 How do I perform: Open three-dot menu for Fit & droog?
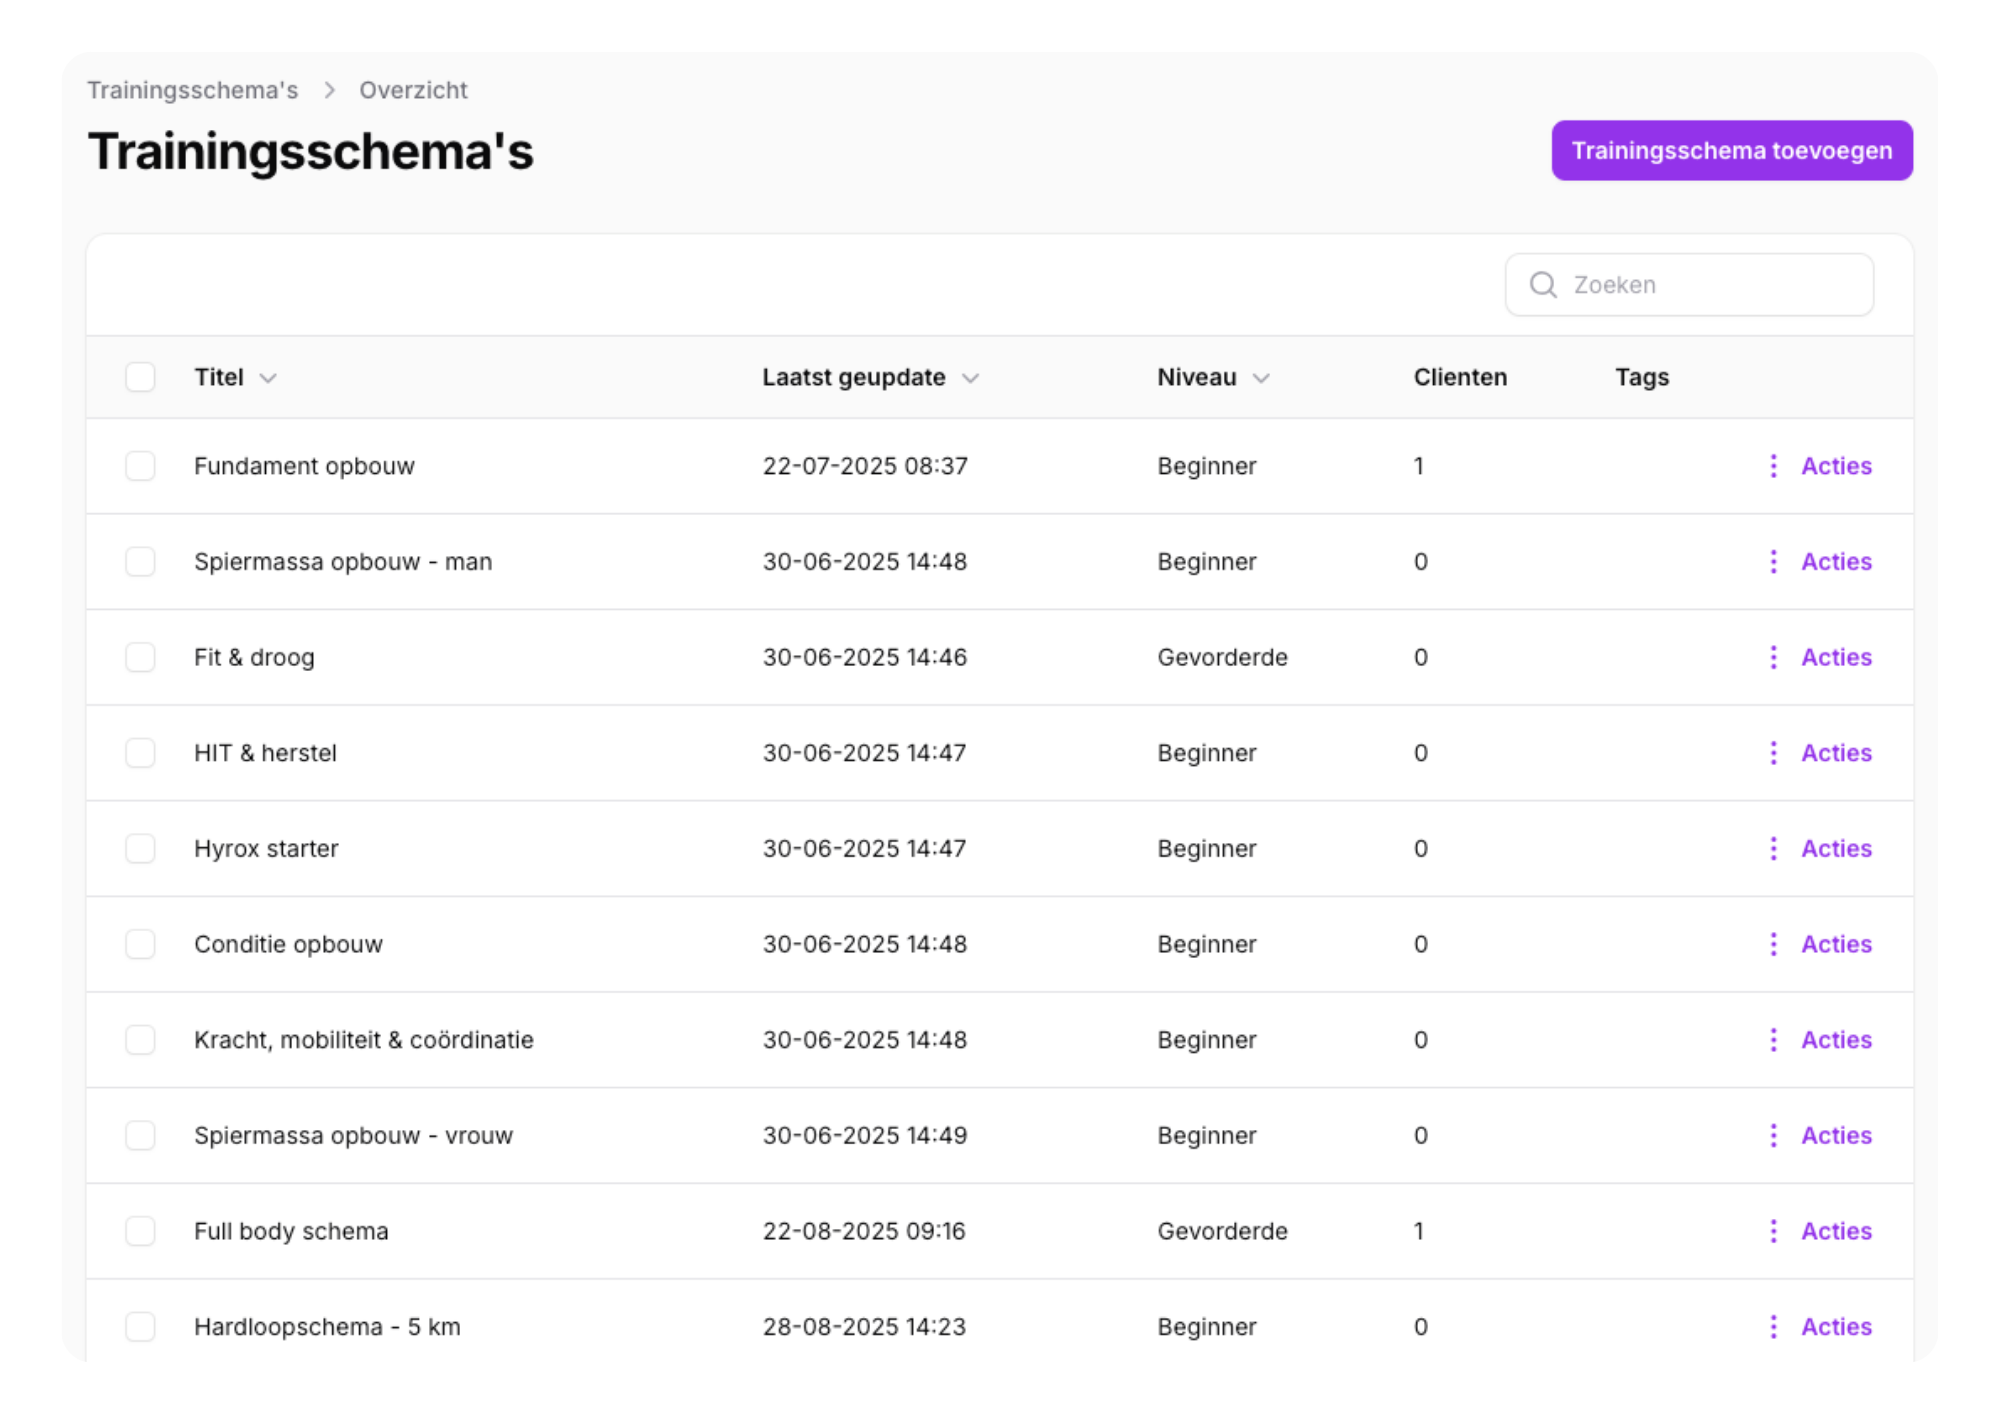1772,657
